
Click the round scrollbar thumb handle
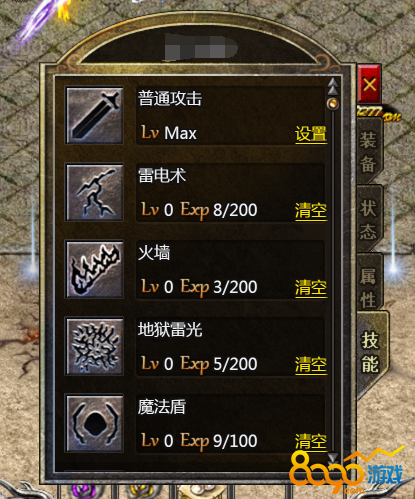pos(332,104)
